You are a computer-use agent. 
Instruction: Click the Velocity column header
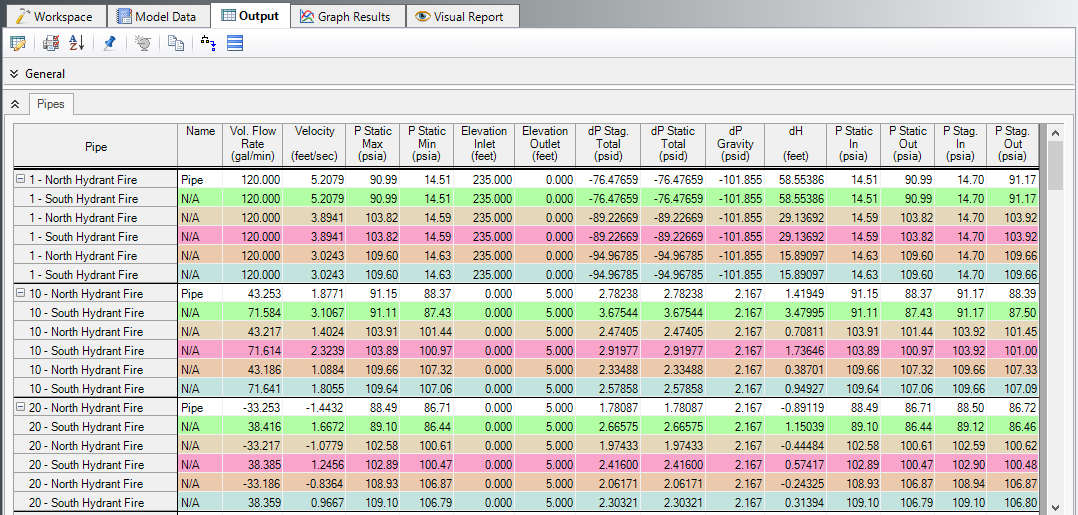pyautogui.click(x=315, y=143)
